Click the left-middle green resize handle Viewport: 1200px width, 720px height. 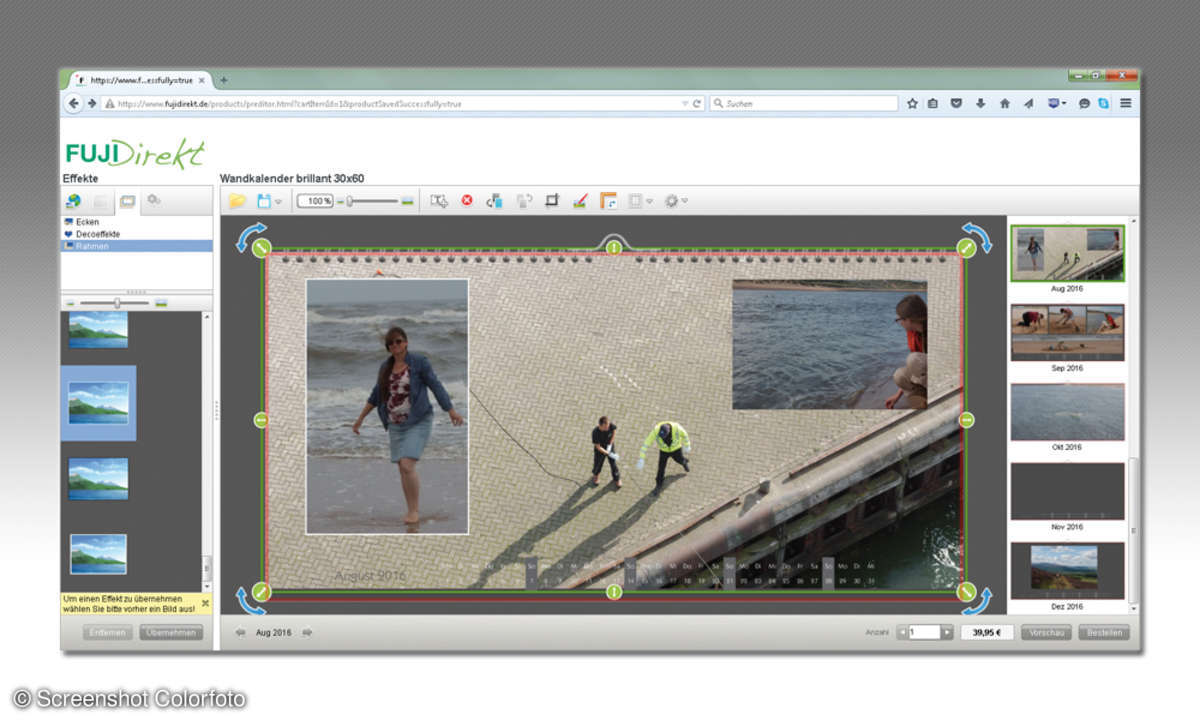click(x=261, y=420)
